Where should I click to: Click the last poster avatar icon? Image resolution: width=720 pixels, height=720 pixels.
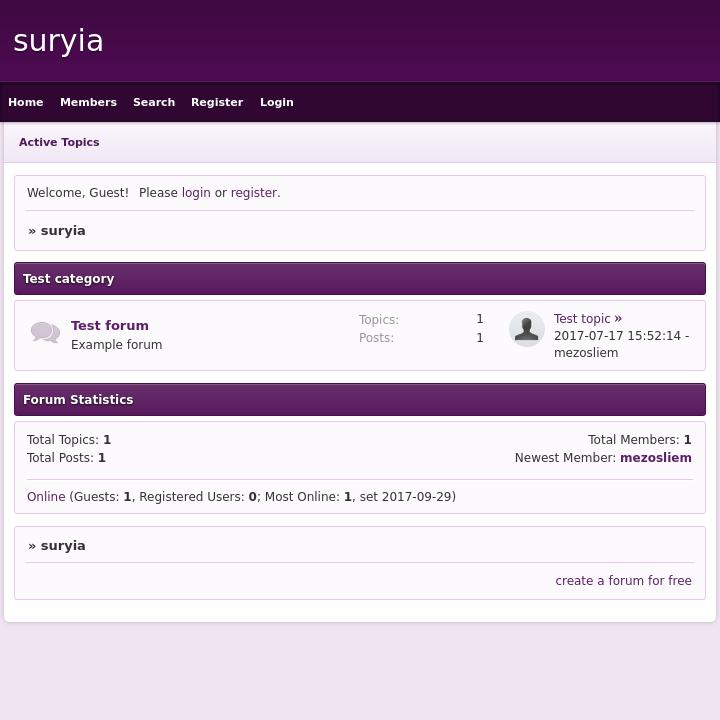(x=527, y=329)
